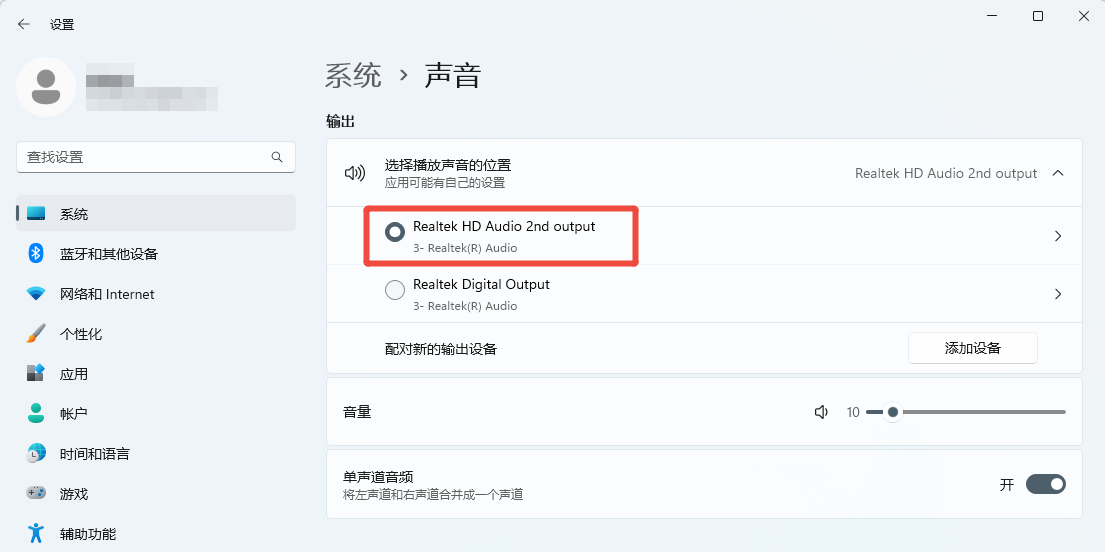This screenshot has height=552, width=1105.
Task: Click the personalization paintbrush icon
Action: (x=36, y=334)
